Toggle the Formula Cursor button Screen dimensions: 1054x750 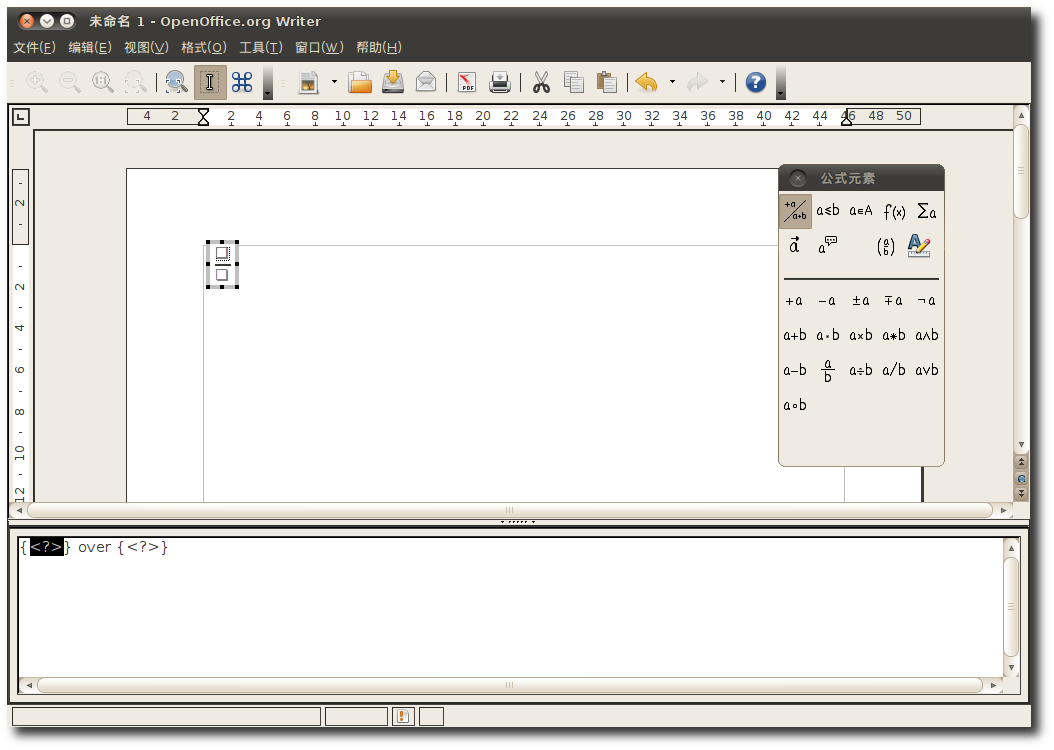210,83
